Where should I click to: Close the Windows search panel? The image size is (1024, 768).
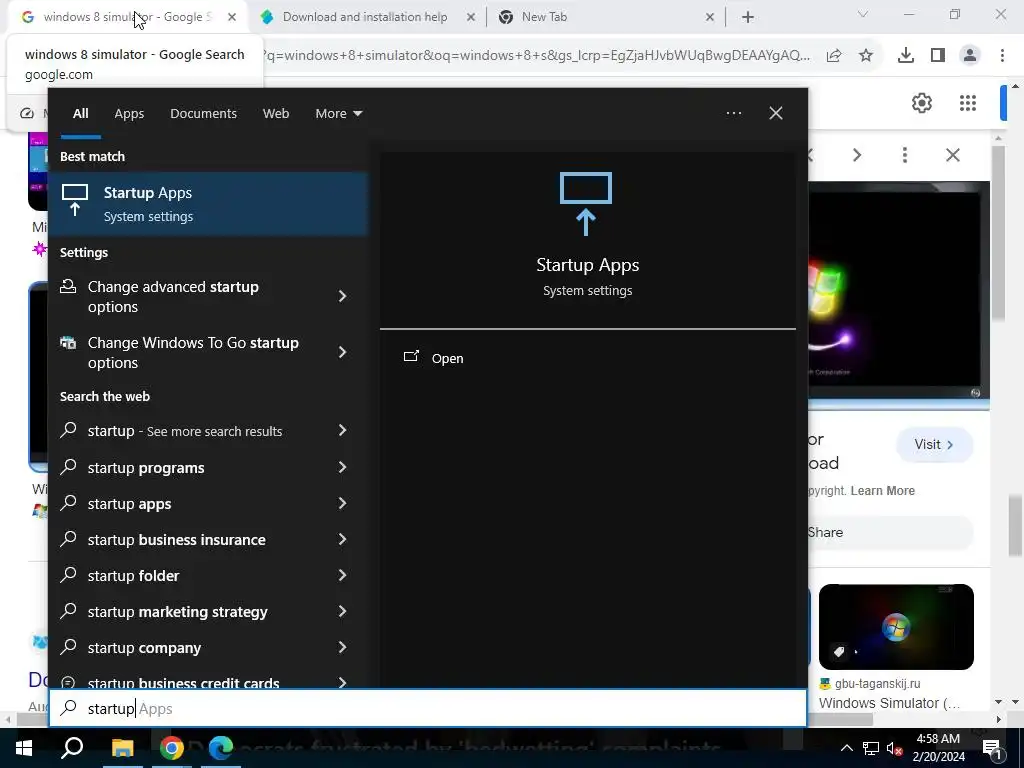(x=775, y=113)
